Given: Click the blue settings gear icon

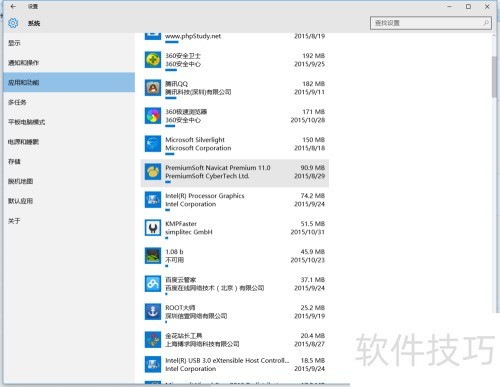Looking at the screenshot, I should click(13, 23).
